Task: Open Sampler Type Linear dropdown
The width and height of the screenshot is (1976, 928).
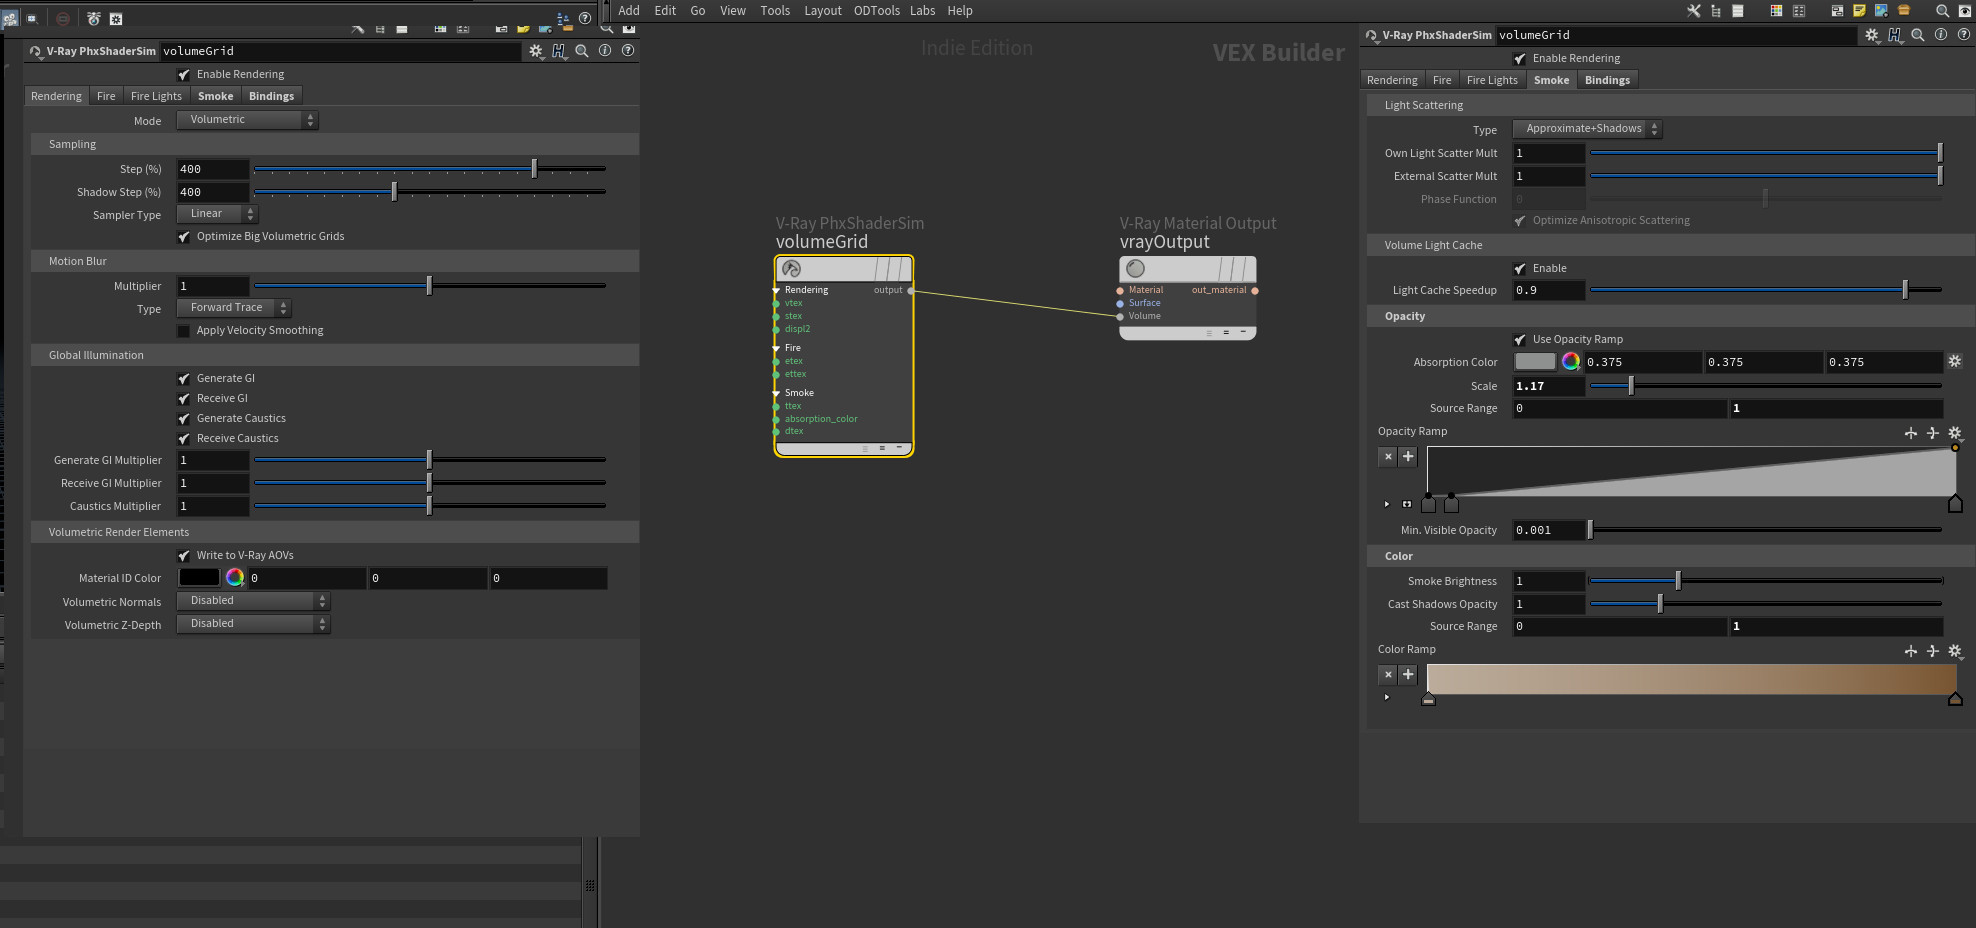Action: click(217, 214)
